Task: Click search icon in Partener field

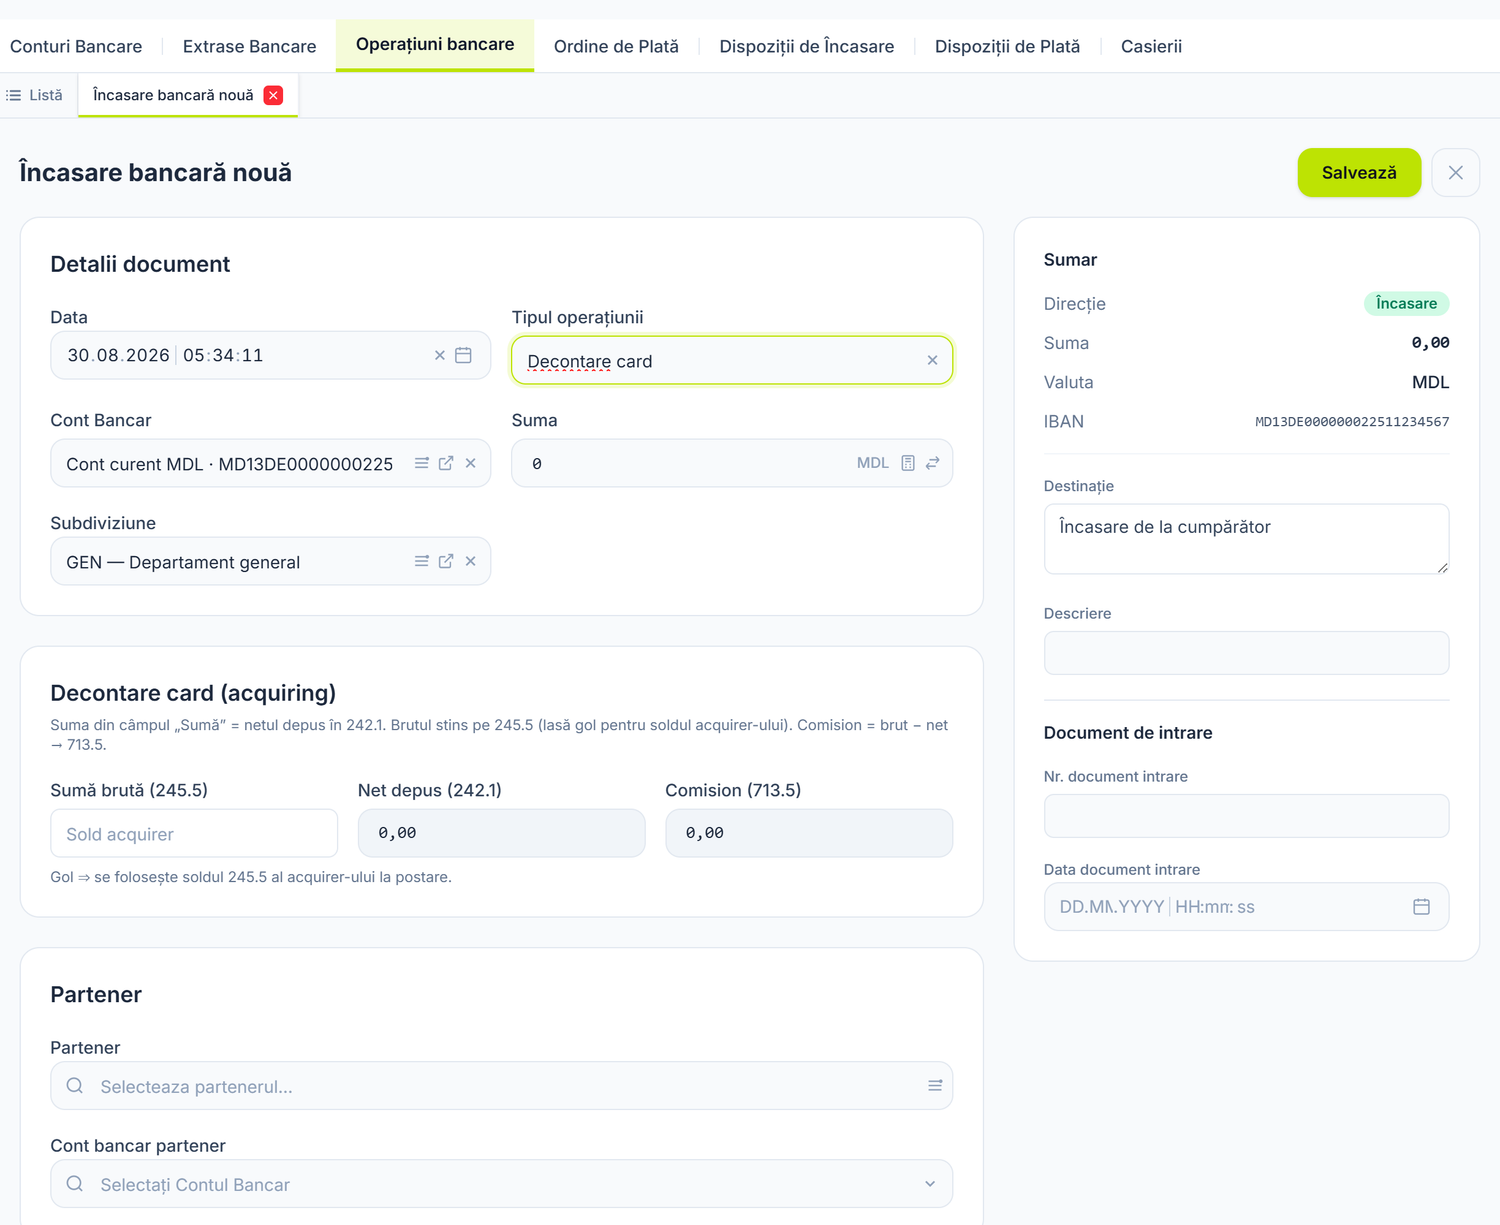Action: 75,1086
